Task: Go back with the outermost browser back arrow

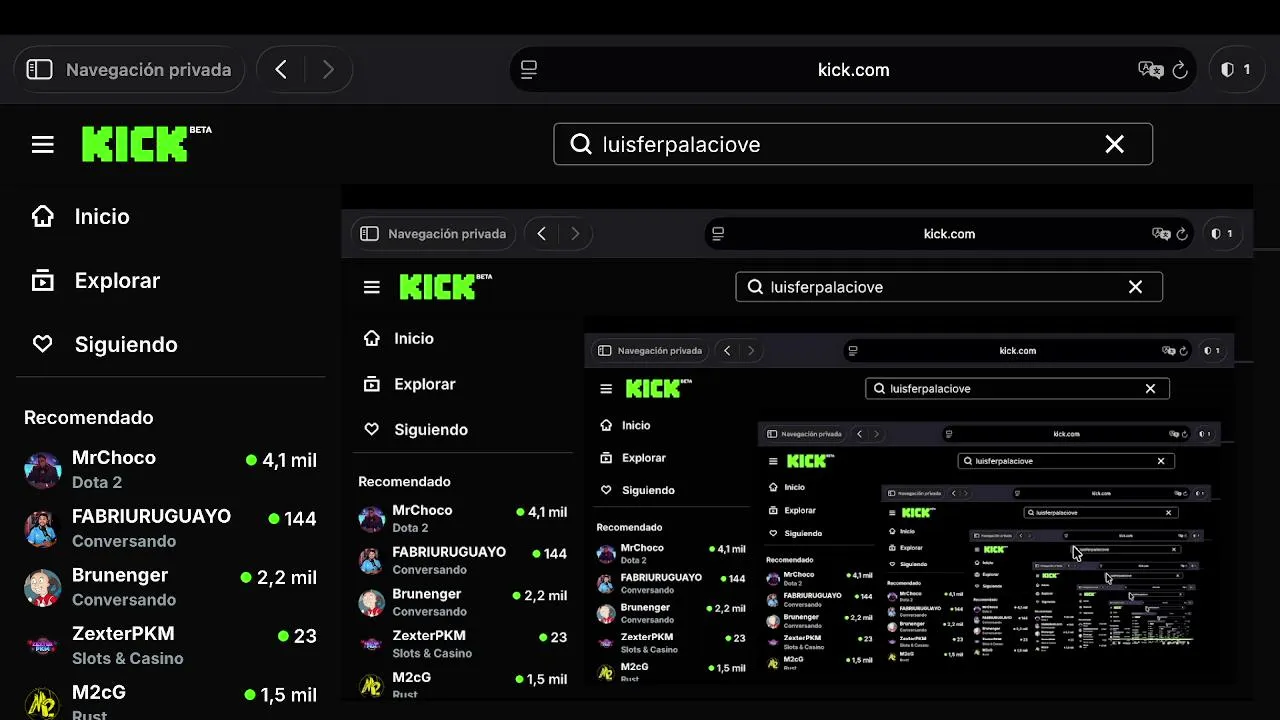Action: click(281, 70)
